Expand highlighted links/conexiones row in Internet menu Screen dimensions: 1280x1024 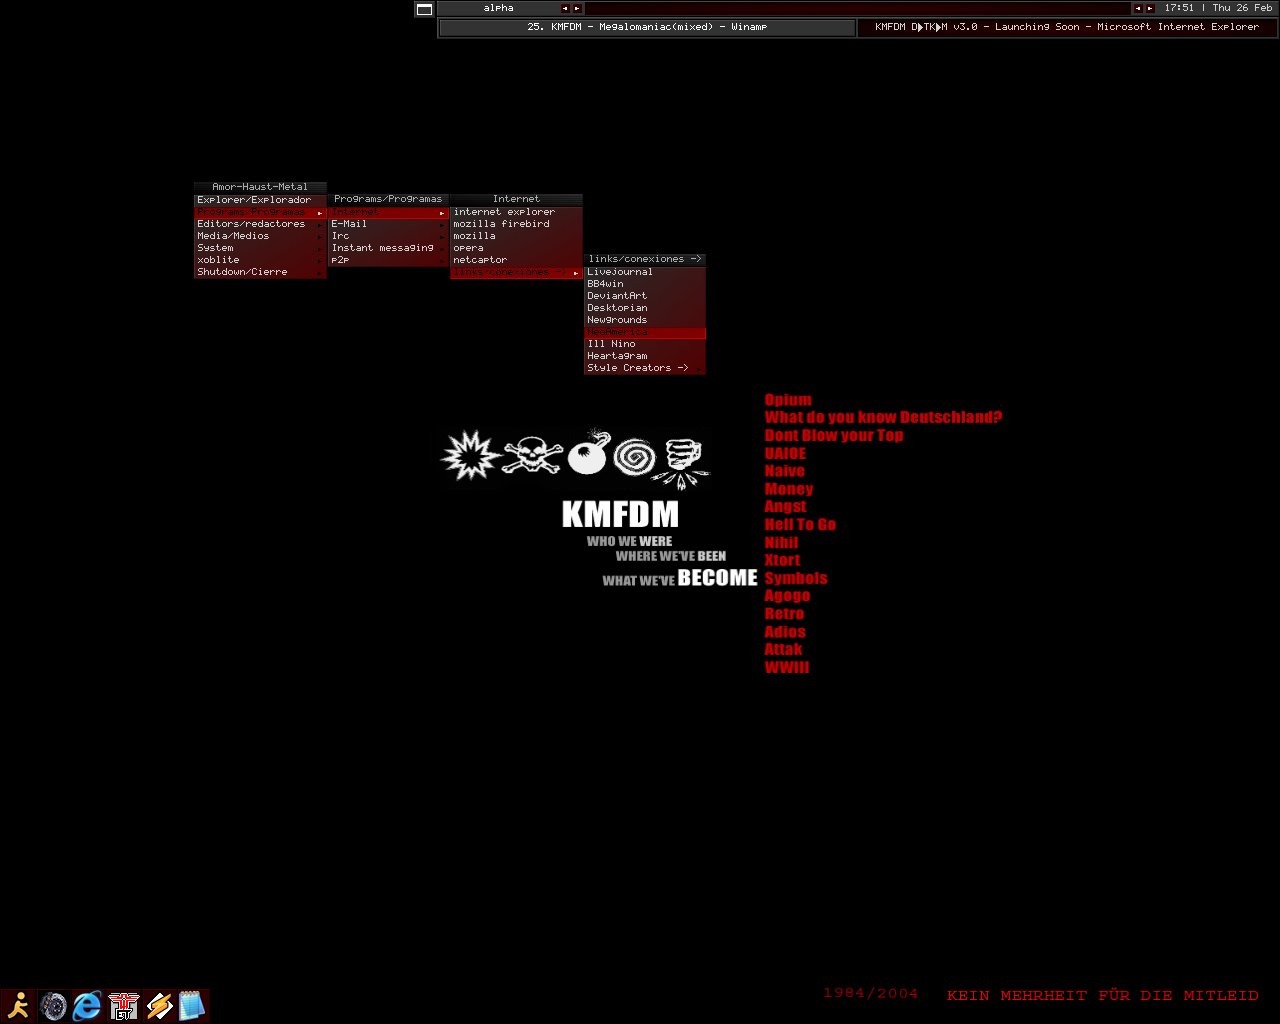click(x=516, y=272)
